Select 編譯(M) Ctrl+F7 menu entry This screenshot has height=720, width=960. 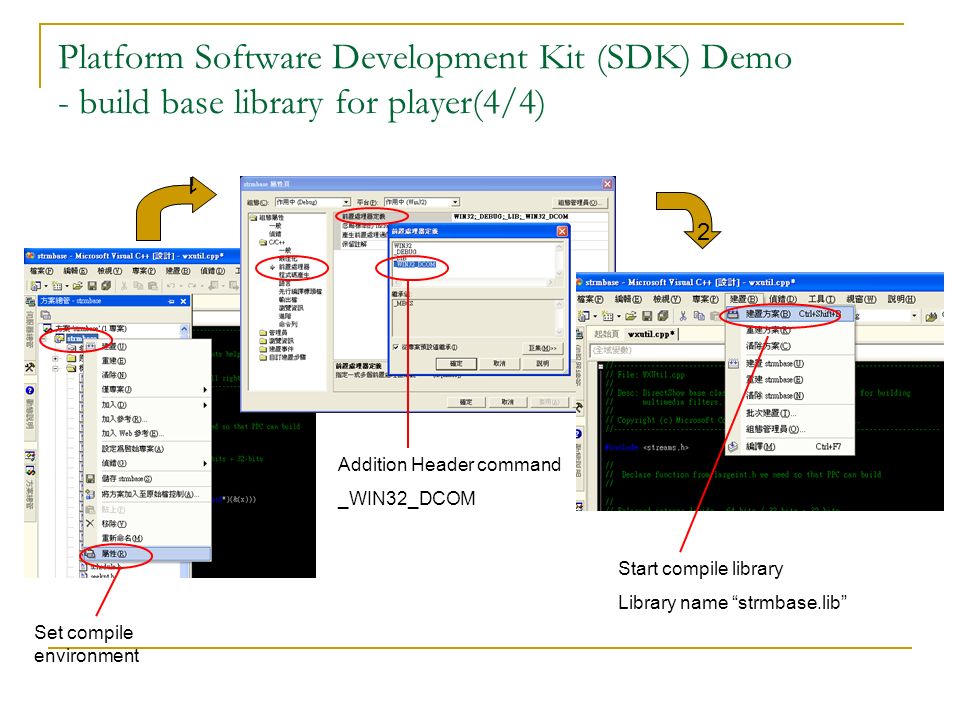[x=790, y=447]
